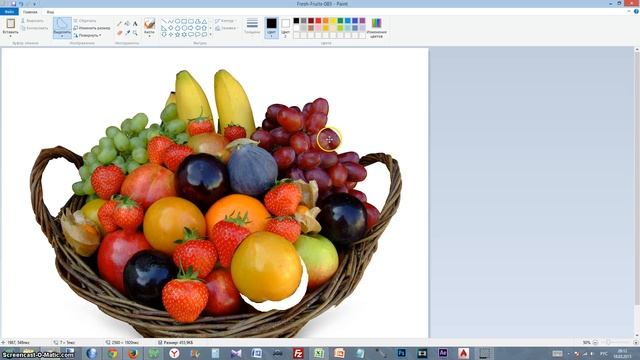
Task: Open the Quick Access Toolbar customize arrow
Action: 34,4
